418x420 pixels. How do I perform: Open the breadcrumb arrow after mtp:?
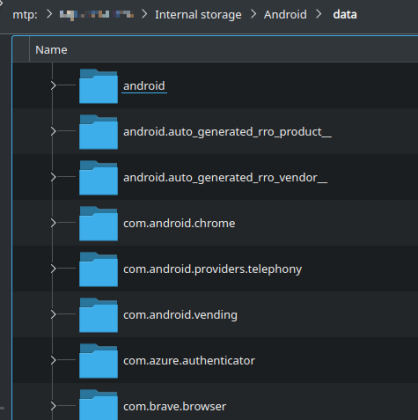(49, 14)
